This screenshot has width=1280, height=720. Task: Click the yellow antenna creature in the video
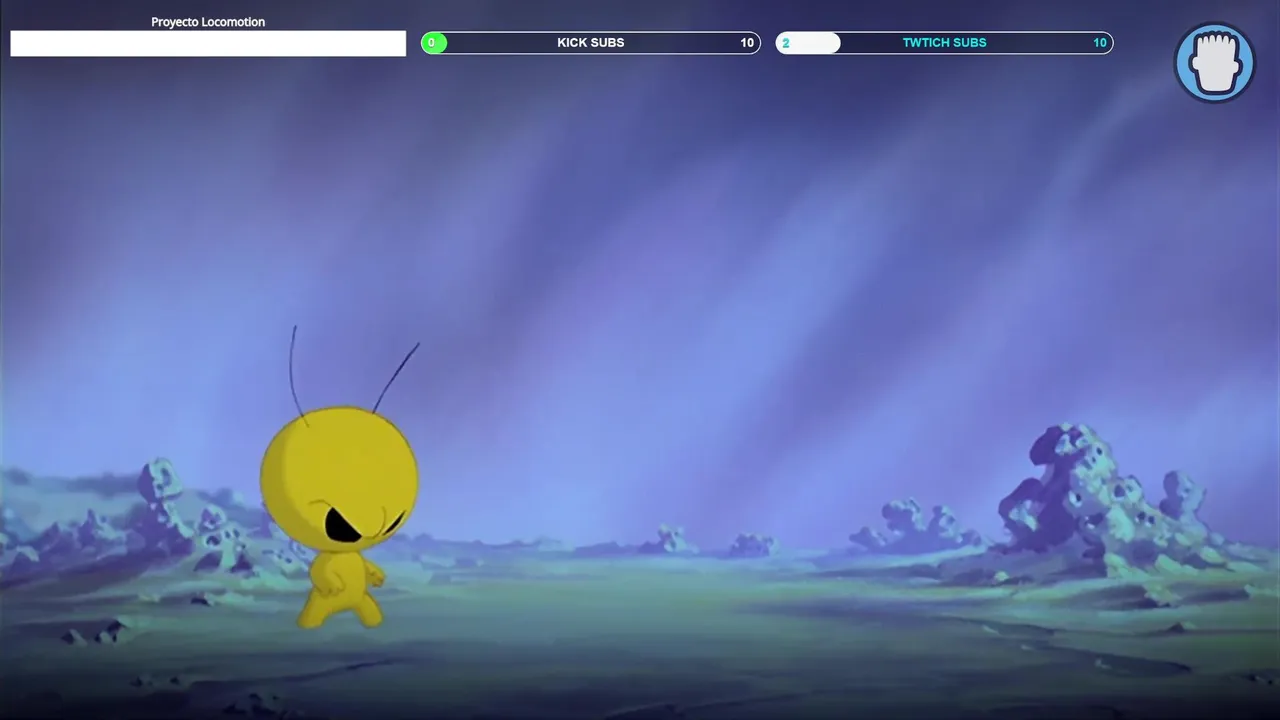pos(340,478)
